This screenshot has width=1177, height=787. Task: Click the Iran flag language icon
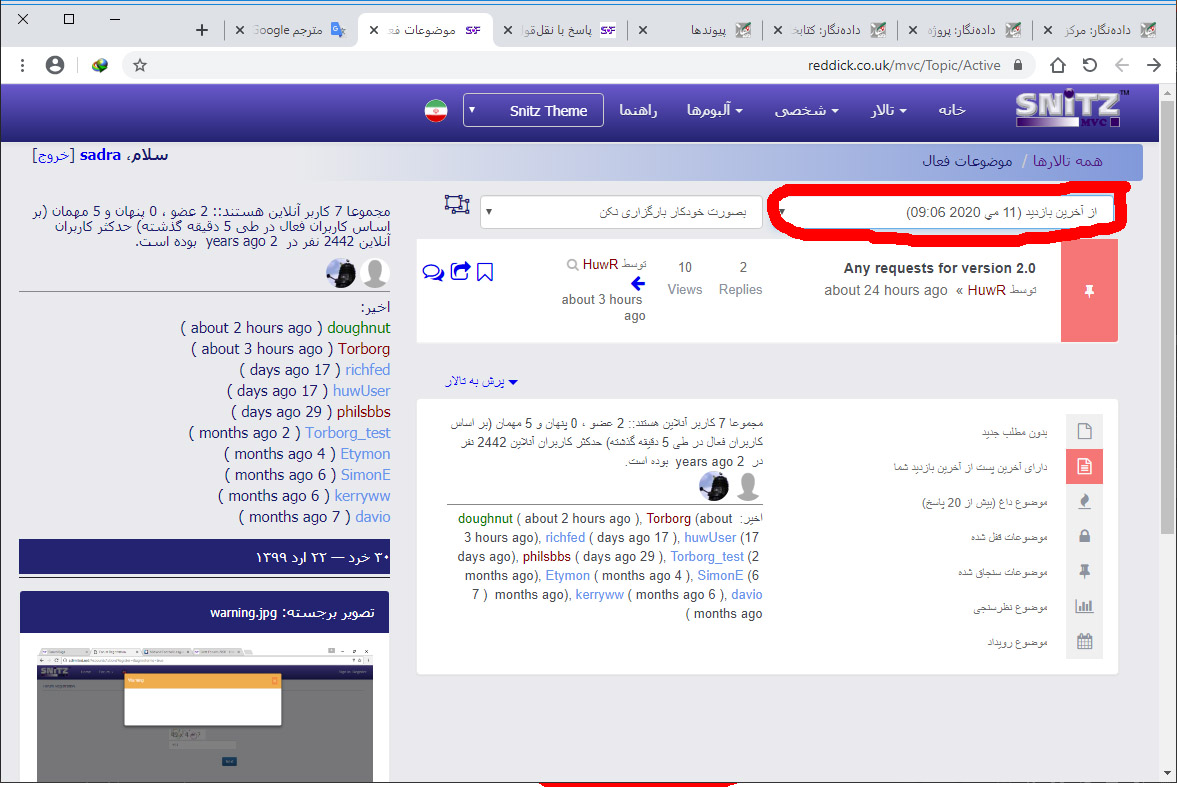(x=435, y=110)
